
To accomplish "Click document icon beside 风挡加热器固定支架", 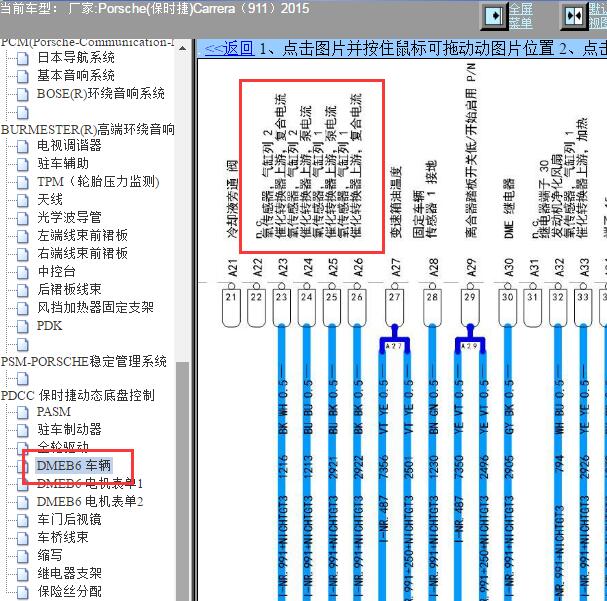I will [22, 308].
